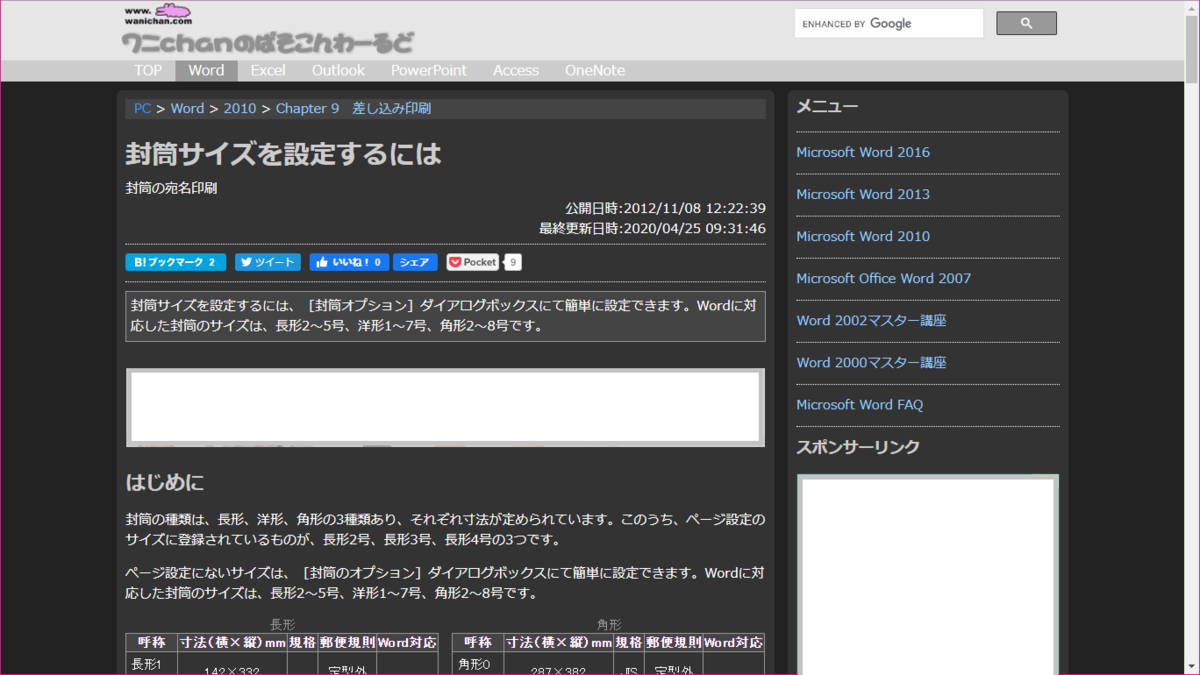Open Word 2000マスター講座 link

pyautogui.click(x=871, y=362)
